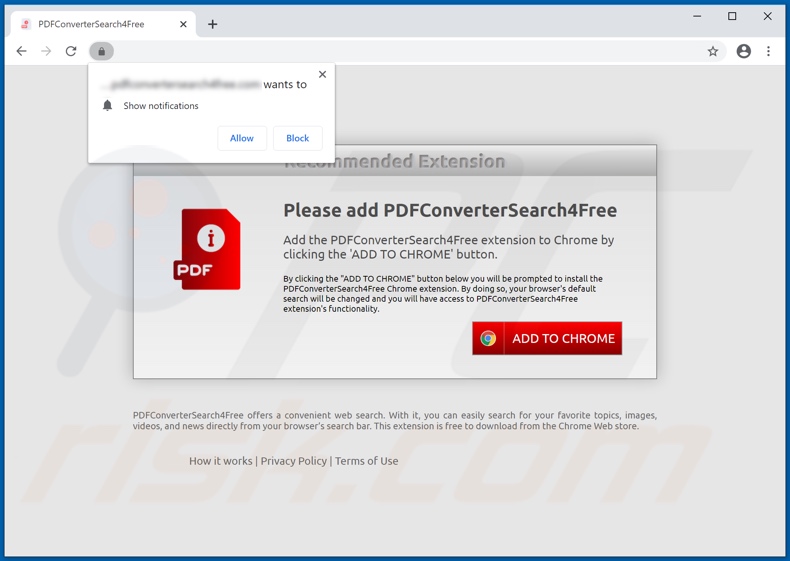The image size is (790, 561).
Task: Maximize the Chrome window
Action: [732, 16]
